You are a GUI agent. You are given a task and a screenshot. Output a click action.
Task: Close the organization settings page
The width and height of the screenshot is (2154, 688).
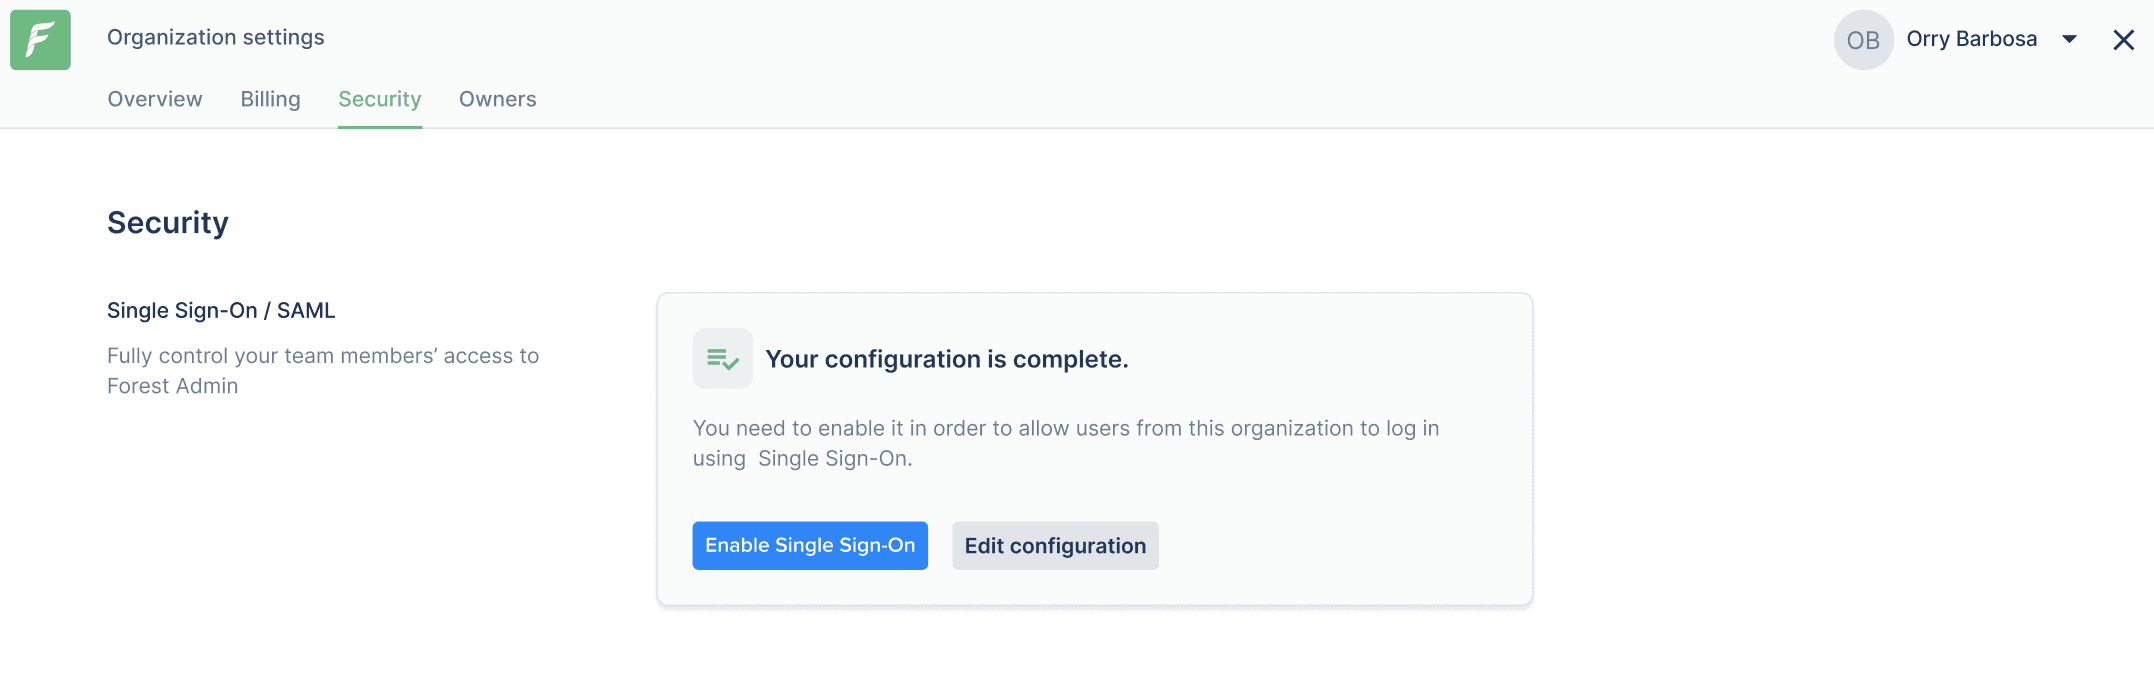[2123, 40]
